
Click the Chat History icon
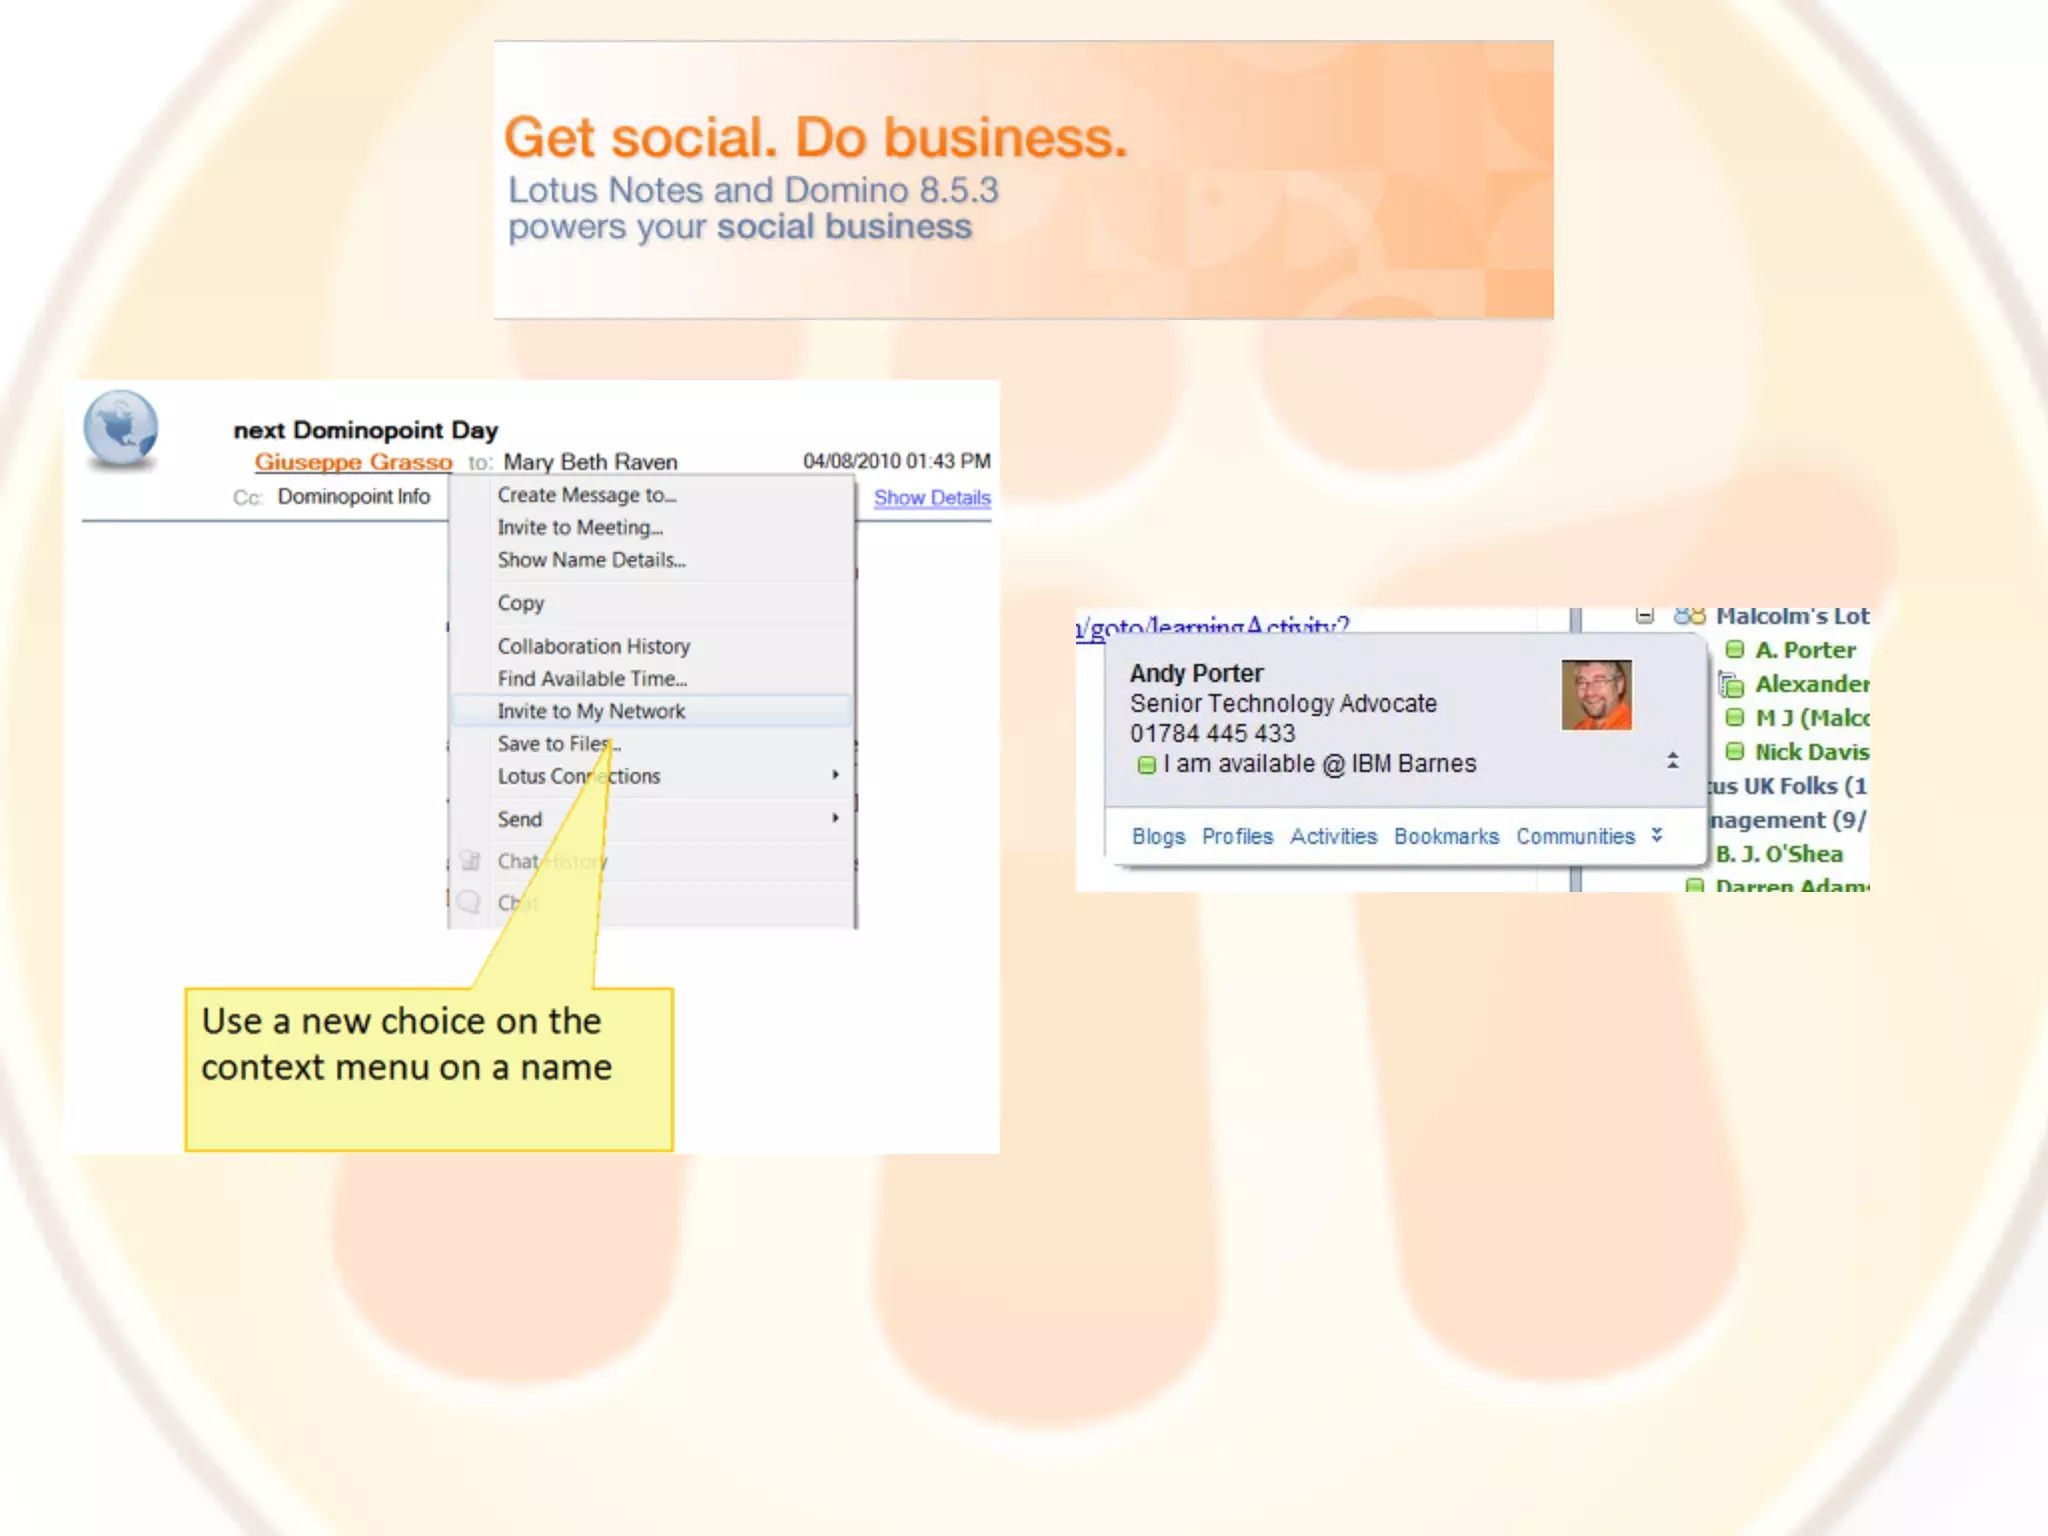(470, 861)
